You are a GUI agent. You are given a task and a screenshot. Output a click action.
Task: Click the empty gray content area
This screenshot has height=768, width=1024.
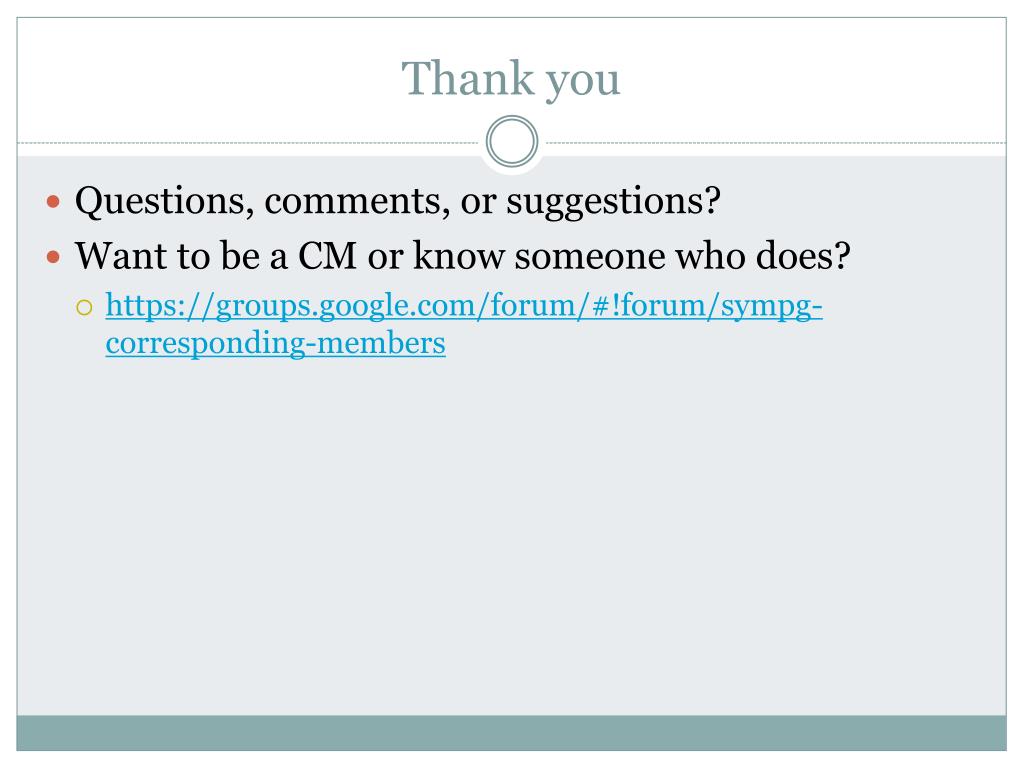click(511, 536)
